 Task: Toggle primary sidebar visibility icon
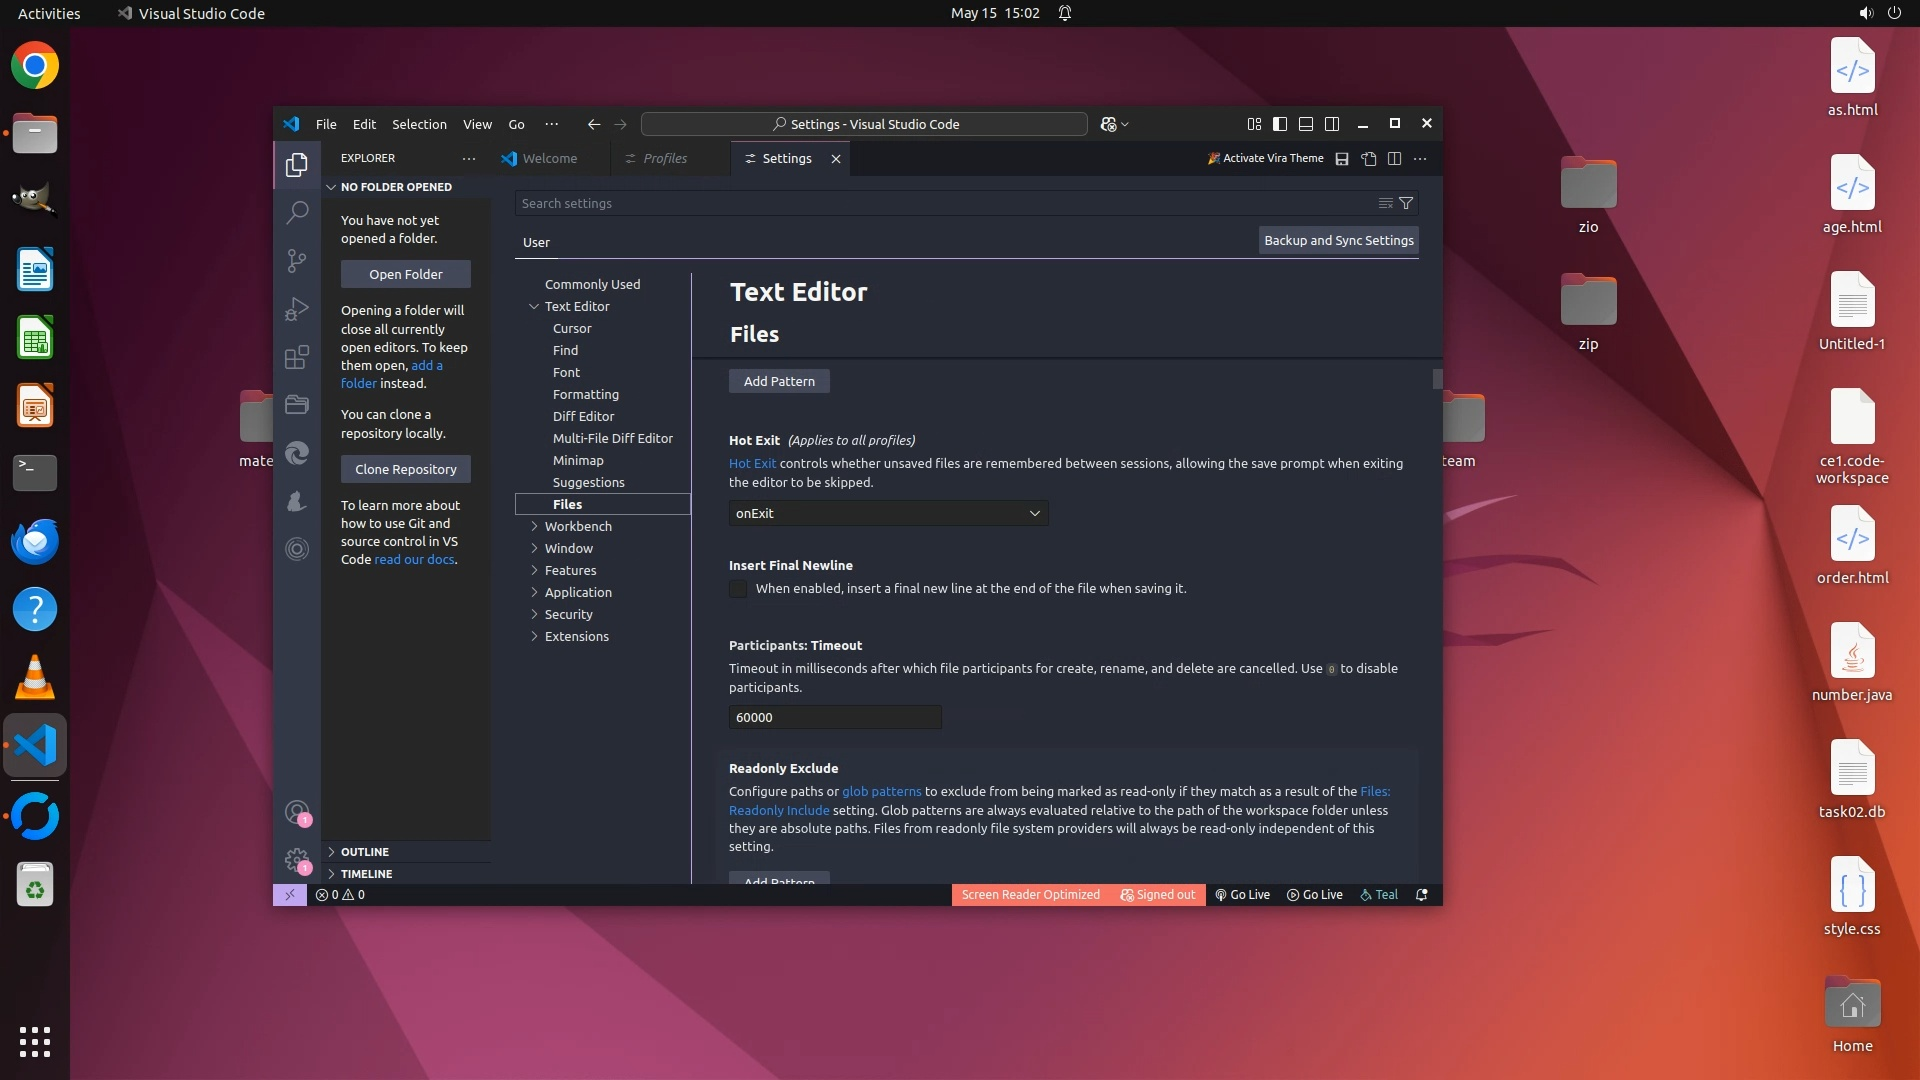(x=1280, y=124)
